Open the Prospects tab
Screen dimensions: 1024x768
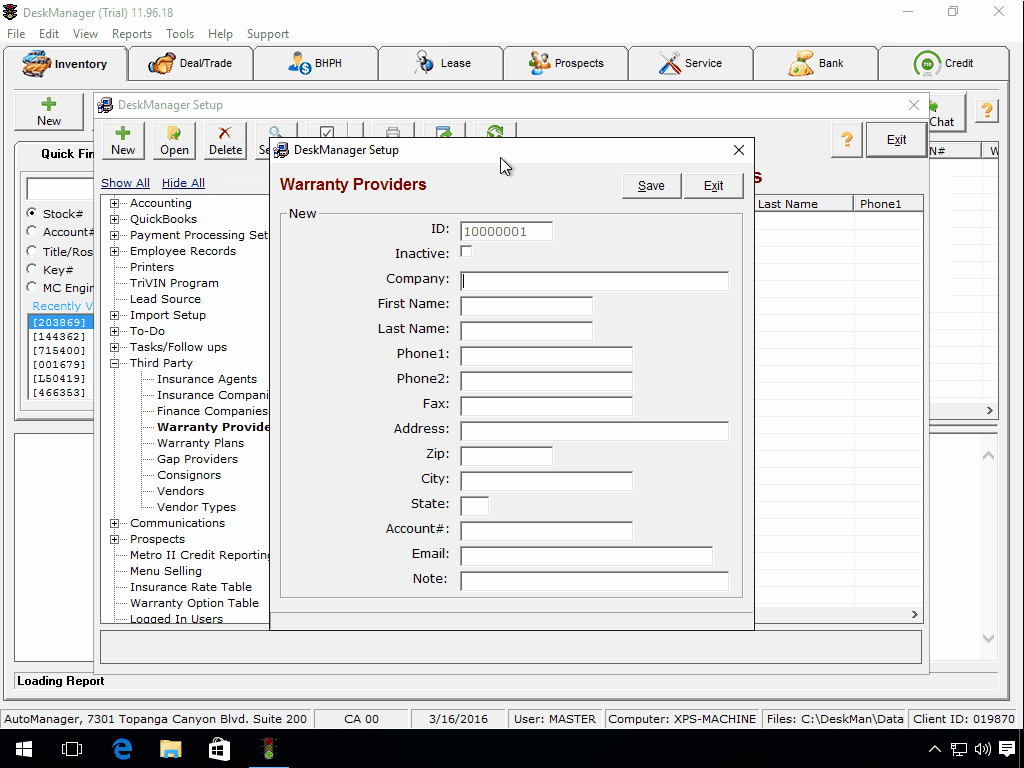pos(566,63)
